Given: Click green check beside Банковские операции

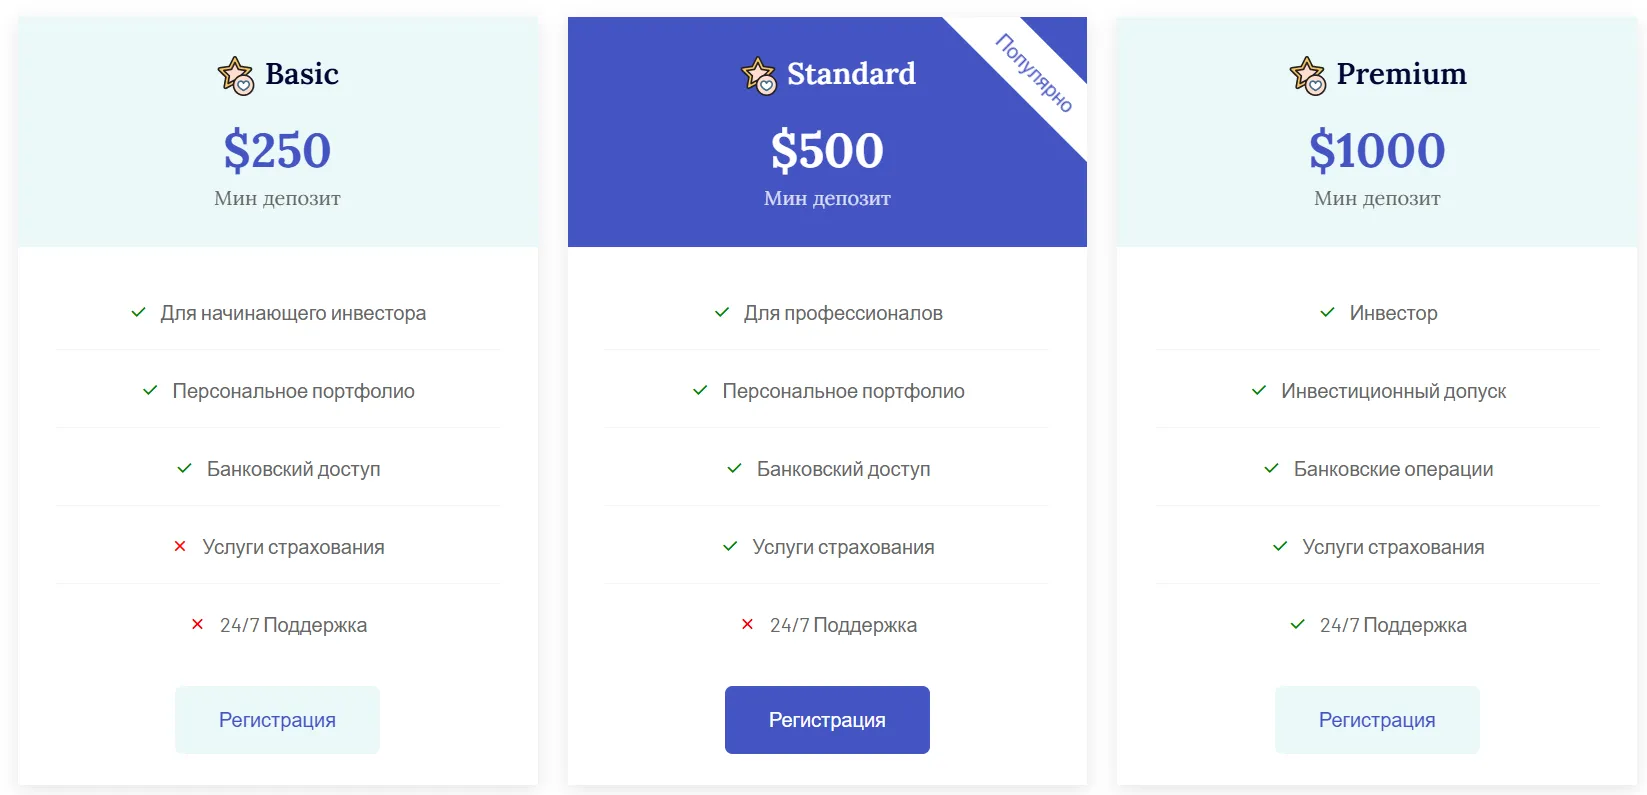Looking at the screenshot, I should tap(1271, 468).
